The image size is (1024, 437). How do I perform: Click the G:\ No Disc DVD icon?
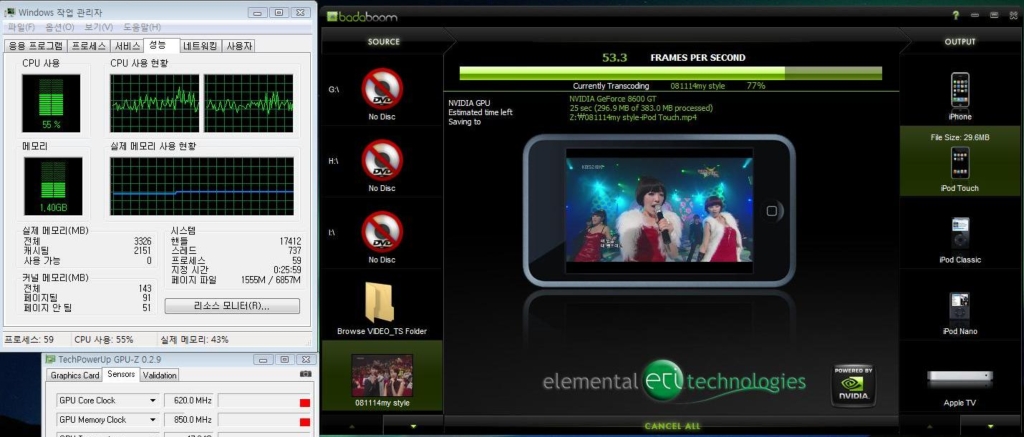coord(382,88)
